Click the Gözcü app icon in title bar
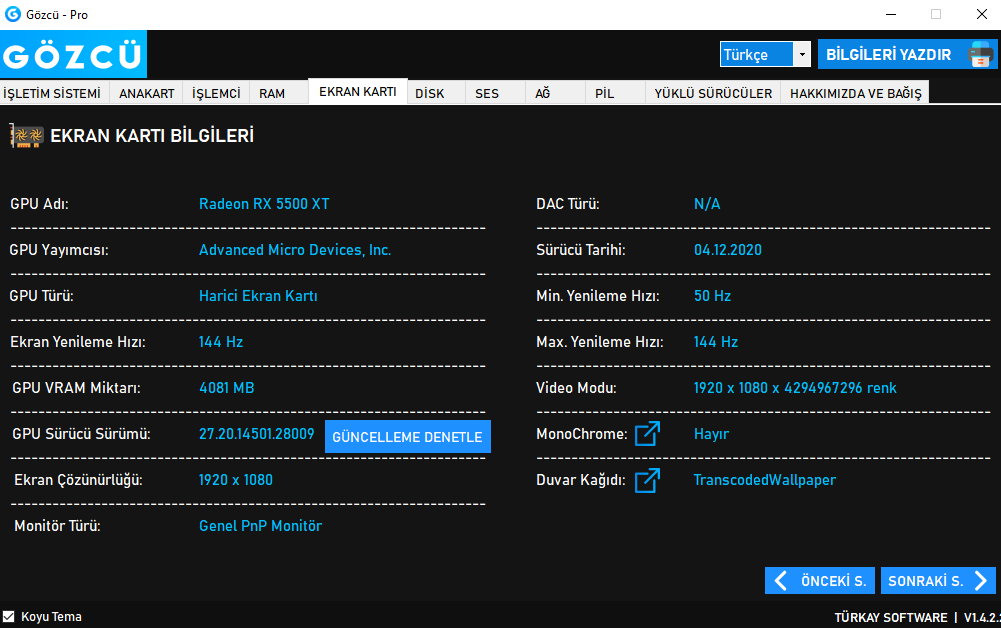The image size is (1001, 628). (13, 14)
